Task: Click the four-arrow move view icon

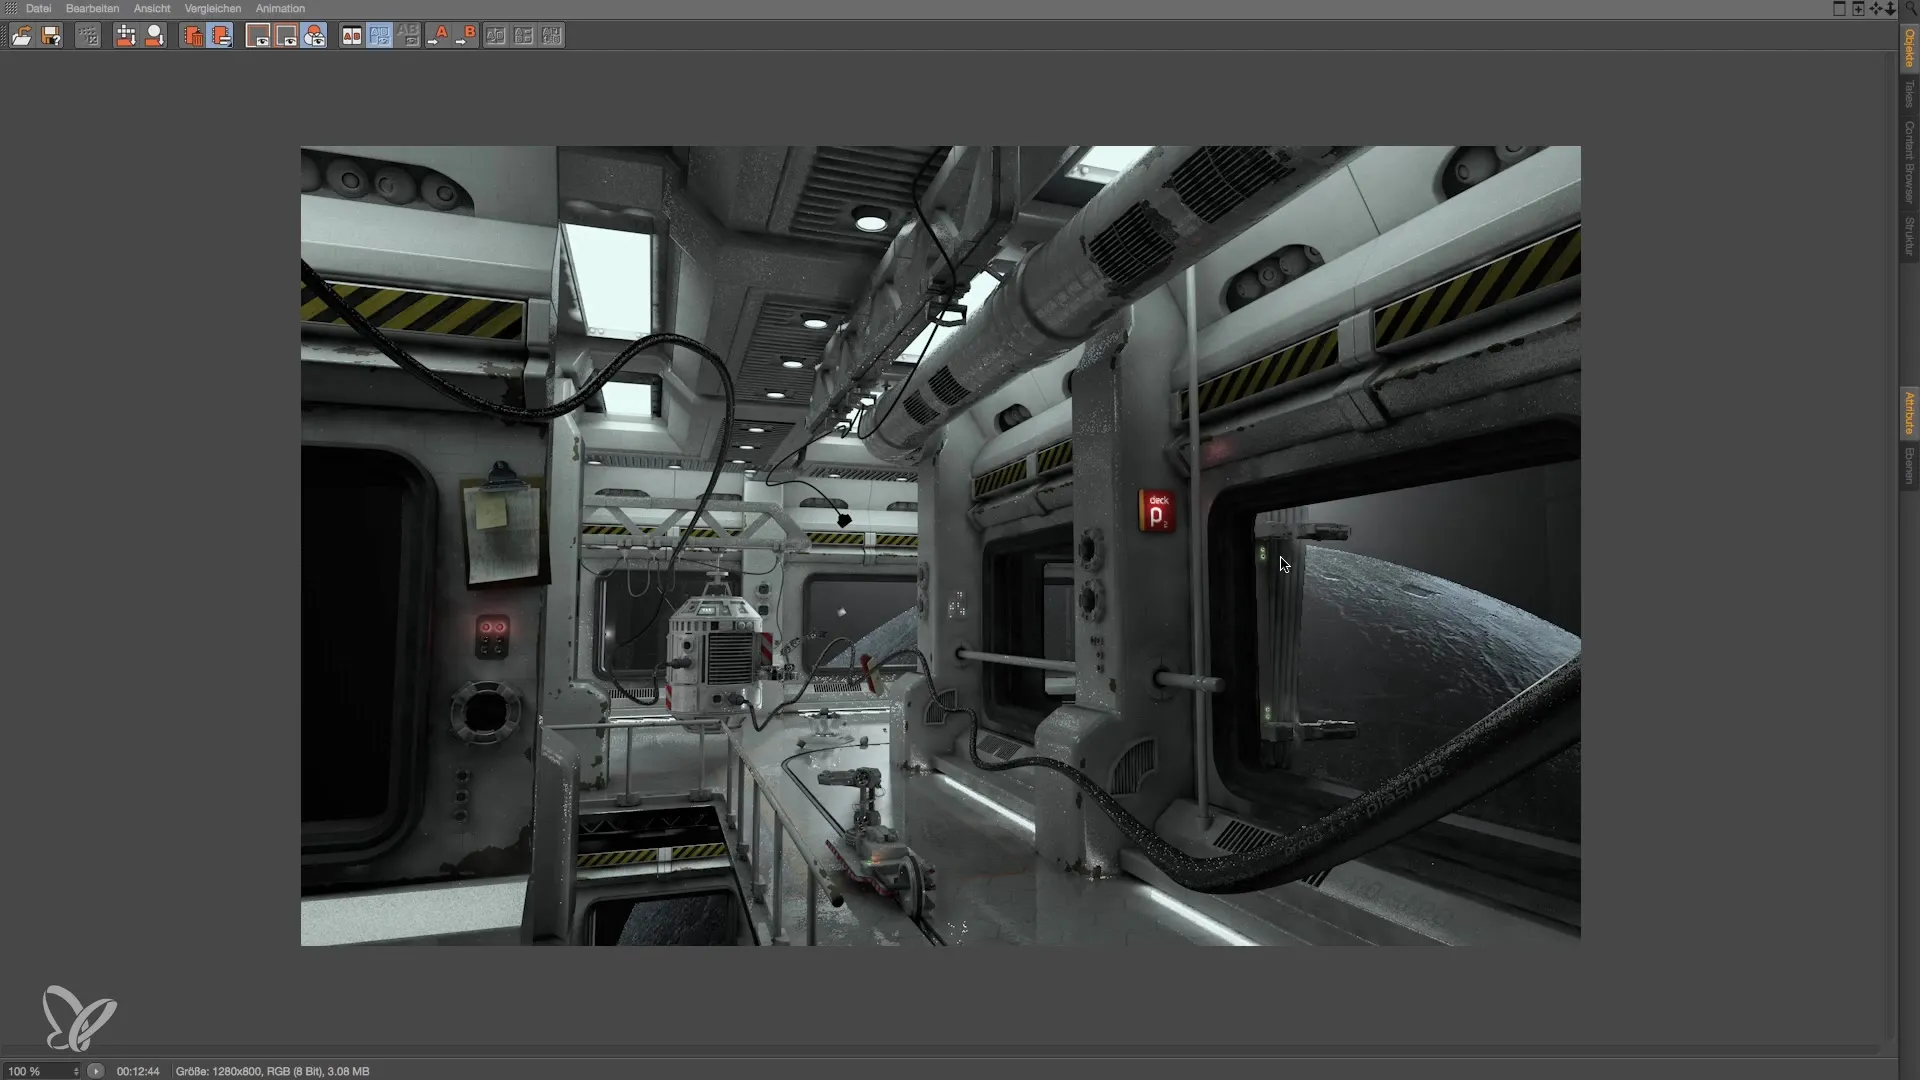Action: [x=1876, y=8]
